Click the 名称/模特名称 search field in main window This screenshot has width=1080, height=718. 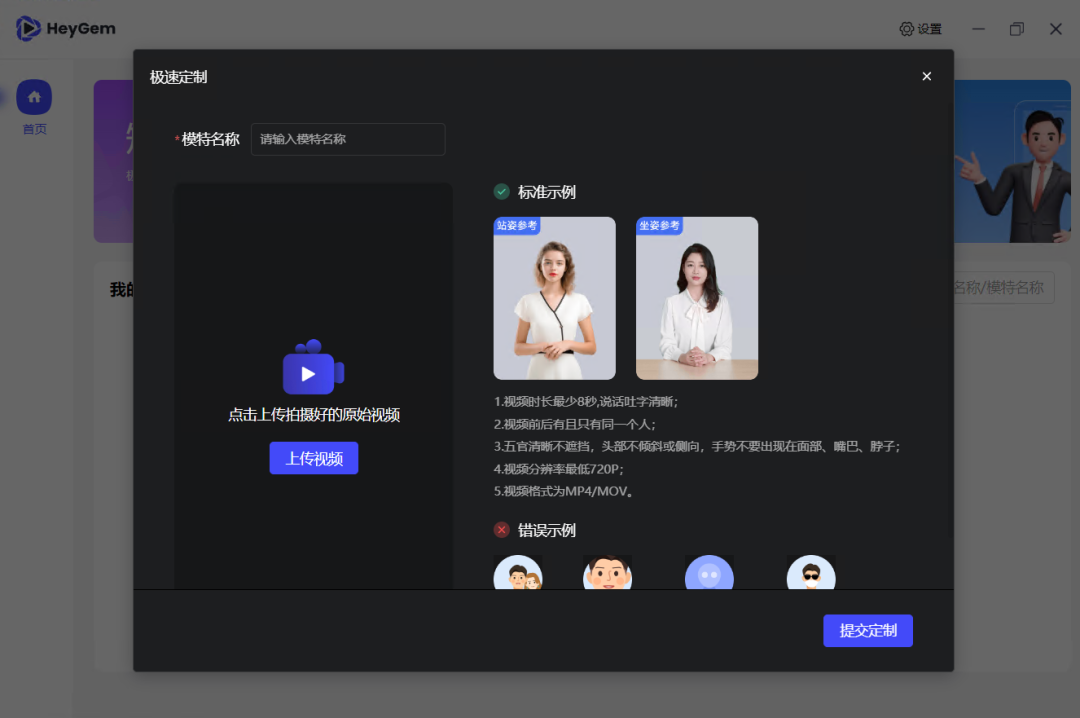click(x=1004, y=287)
